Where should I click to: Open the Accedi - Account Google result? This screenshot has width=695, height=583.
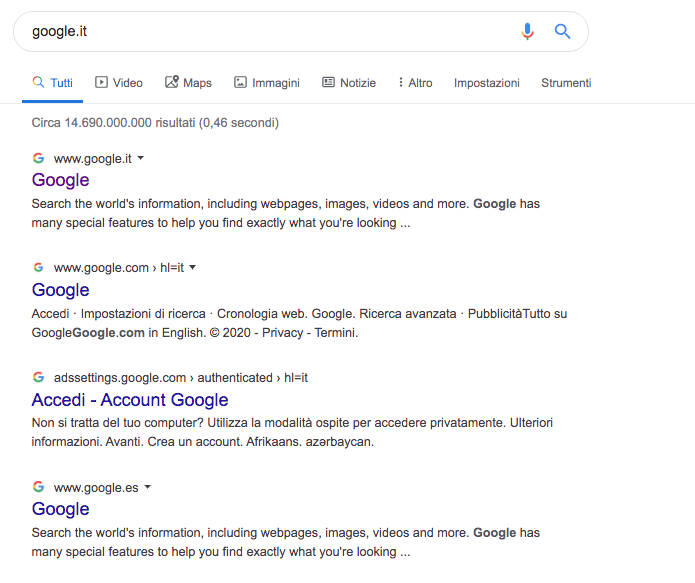[x=130, y=400]
